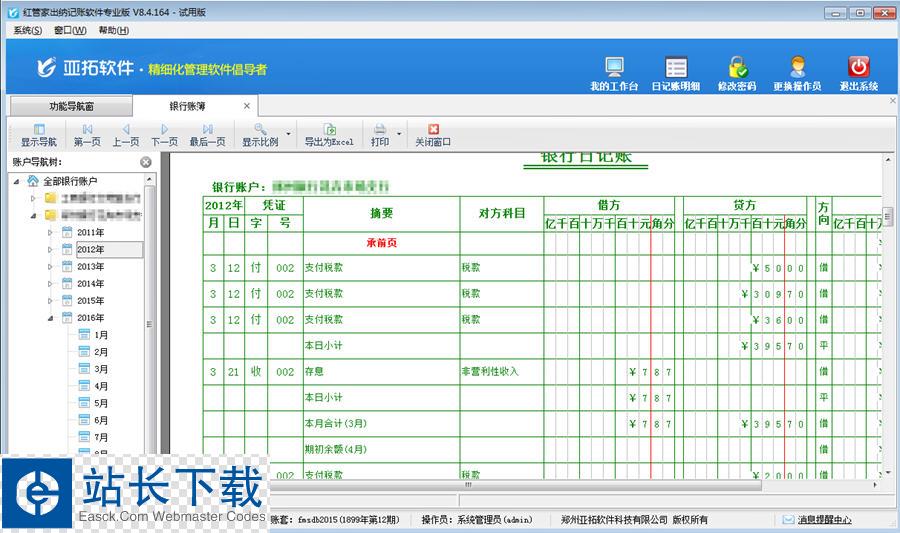
Task: Select 2月 under 2016年
Action: tap(101, 352)
